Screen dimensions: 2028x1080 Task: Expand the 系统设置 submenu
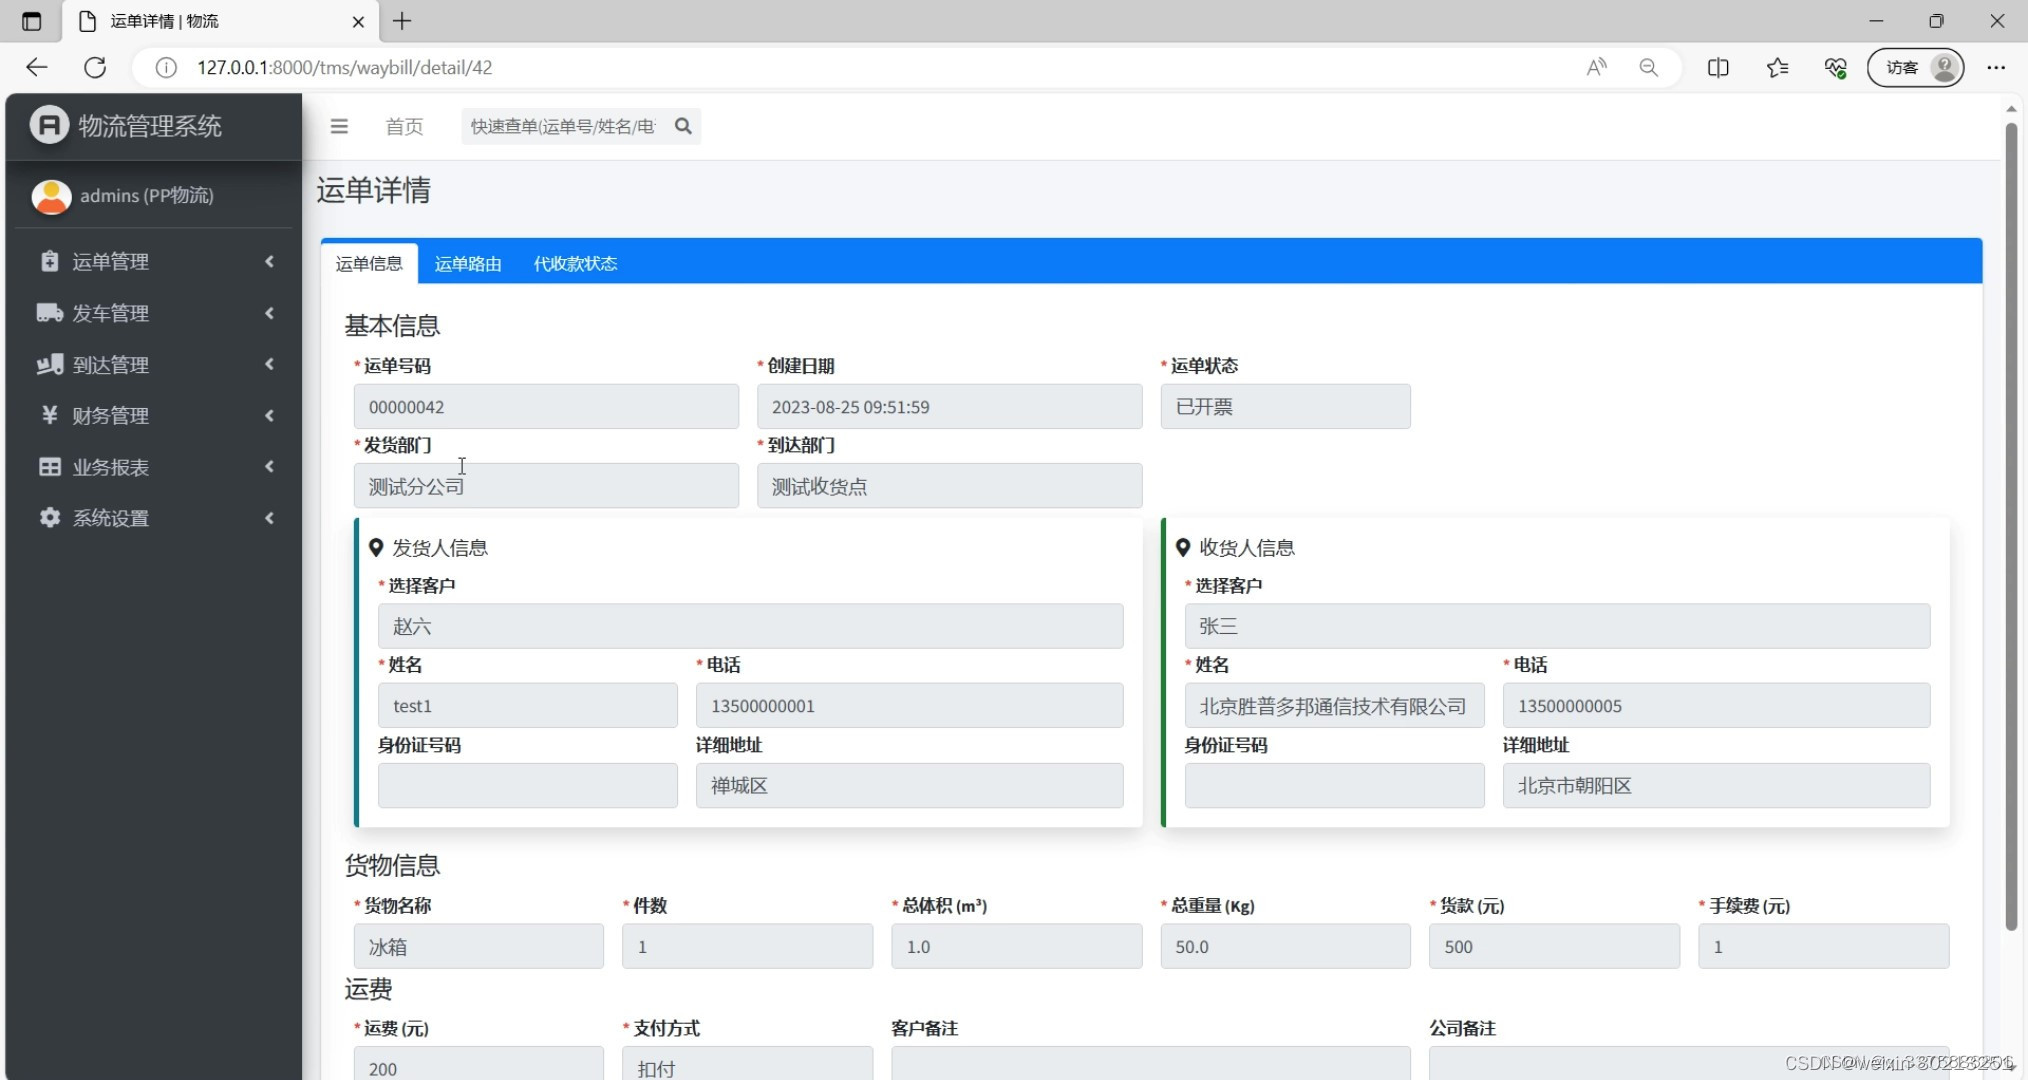[269, 518]
